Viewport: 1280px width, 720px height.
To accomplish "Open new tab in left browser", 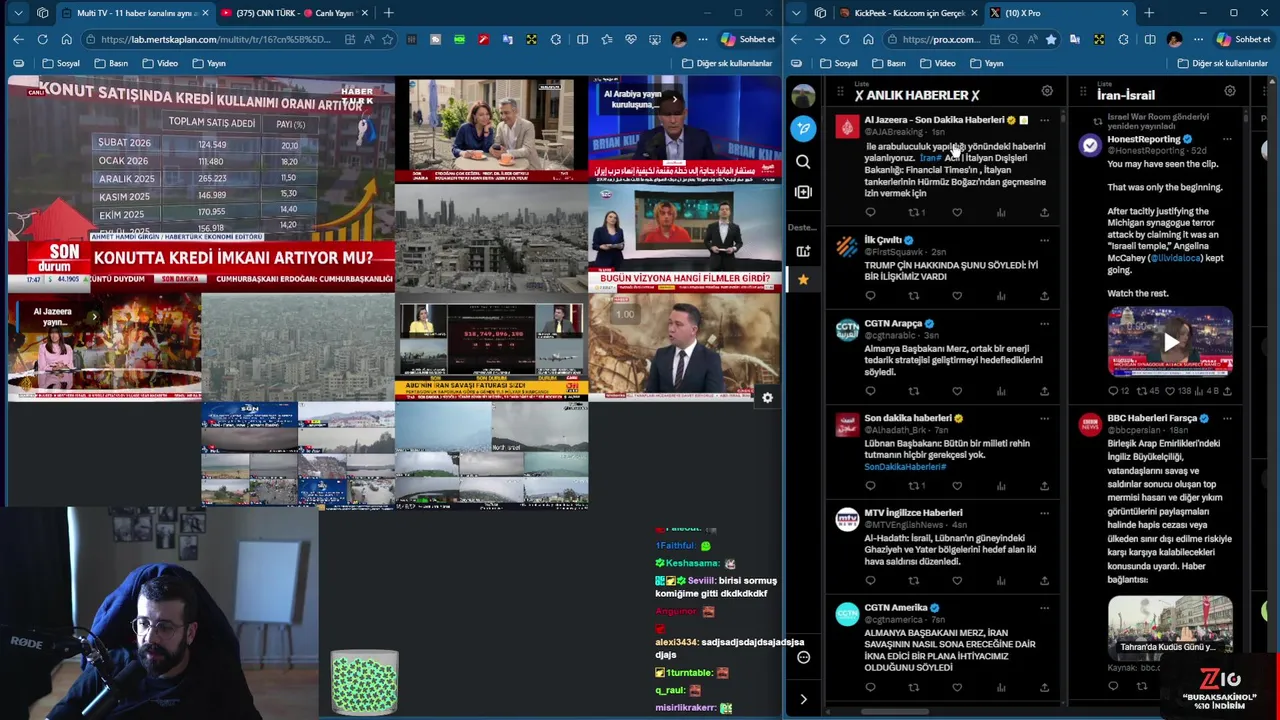I will pyautogui.click(x=388, y=13).
